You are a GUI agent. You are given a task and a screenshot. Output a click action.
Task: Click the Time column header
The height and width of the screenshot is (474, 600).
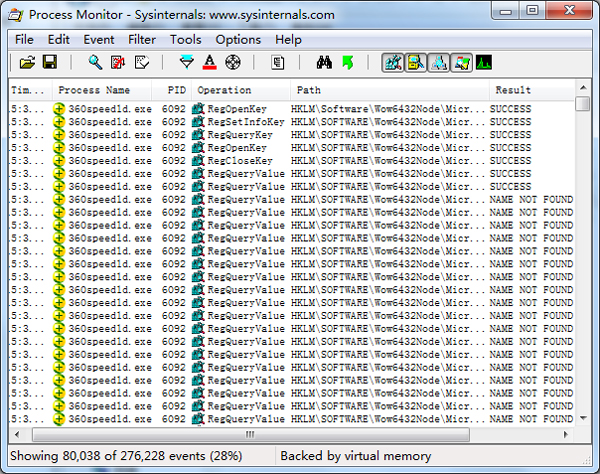tap(30, 90)
